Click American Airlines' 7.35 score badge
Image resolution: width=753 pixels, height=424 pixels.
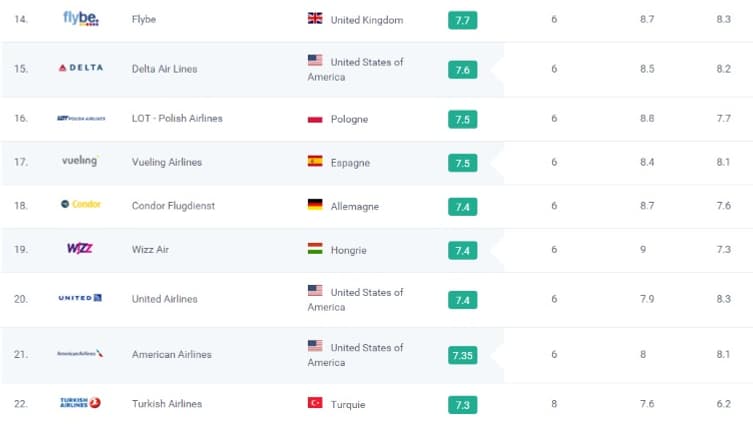(462, 355)
